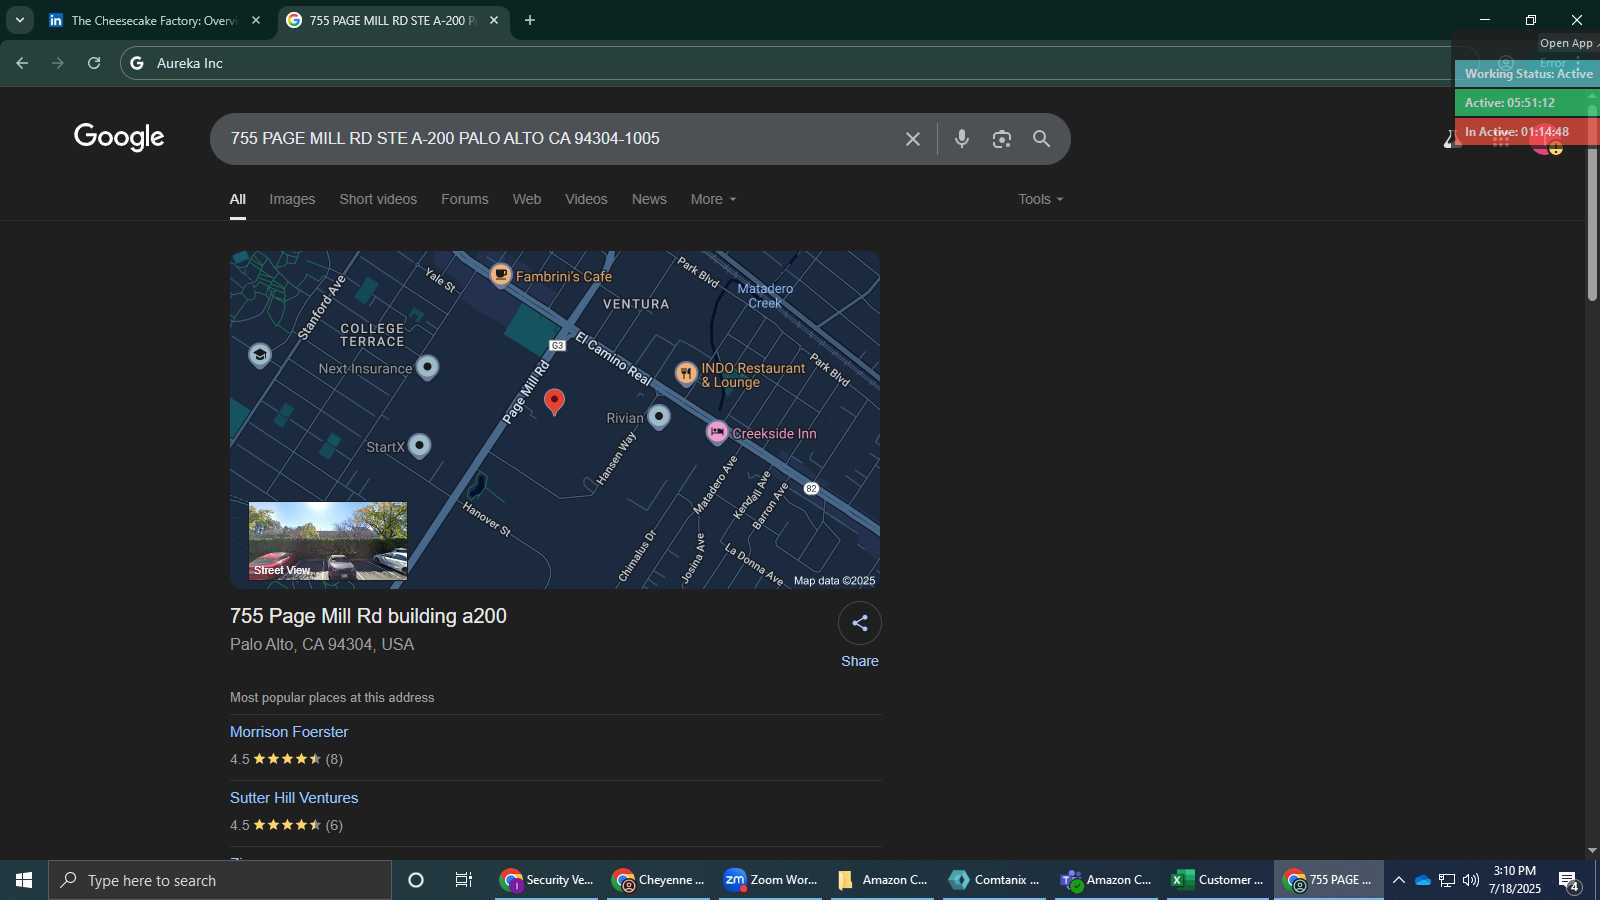
Task: Reload the current page
Action: click(94, 63)
